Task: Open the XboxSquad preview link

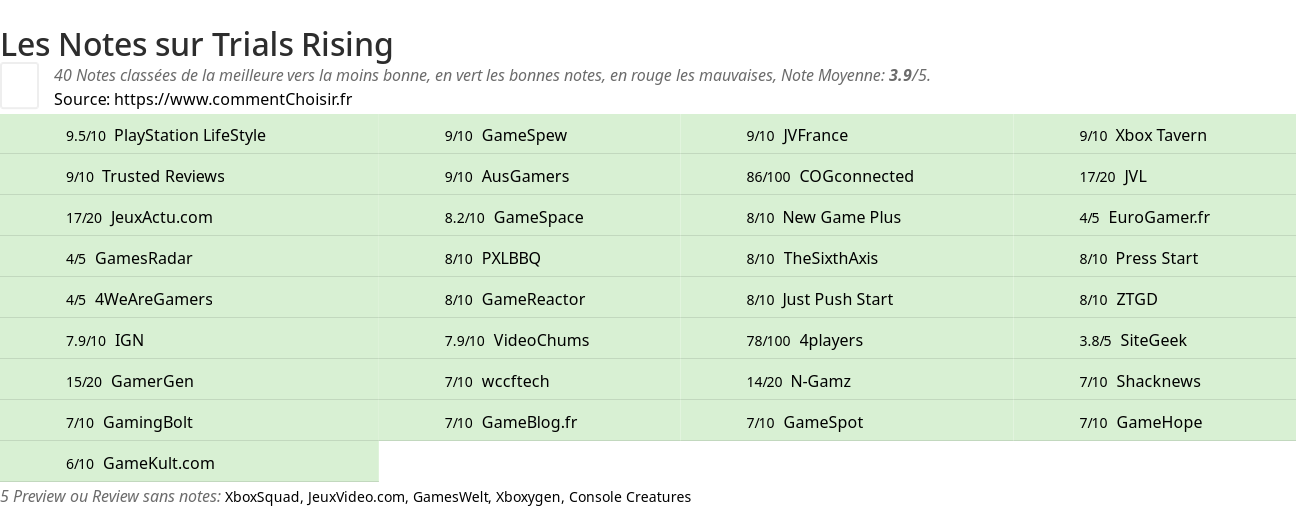Action: click(262, 497)
